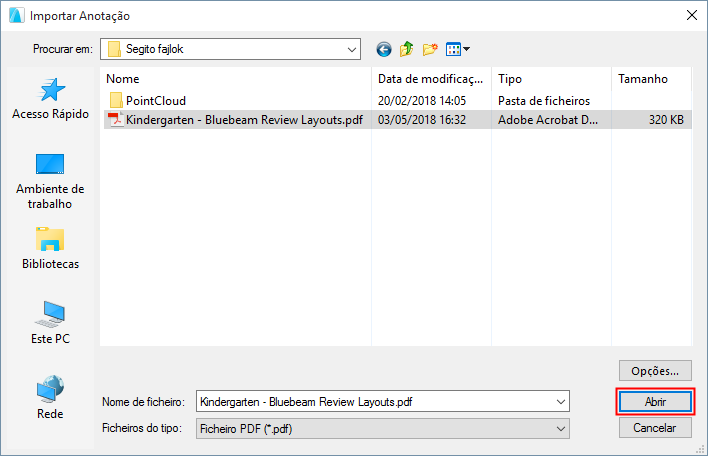Image resolution: width=708 pixels, height=456 pixels.
Task: Go up one folder level
Action: tap(407, 49)
